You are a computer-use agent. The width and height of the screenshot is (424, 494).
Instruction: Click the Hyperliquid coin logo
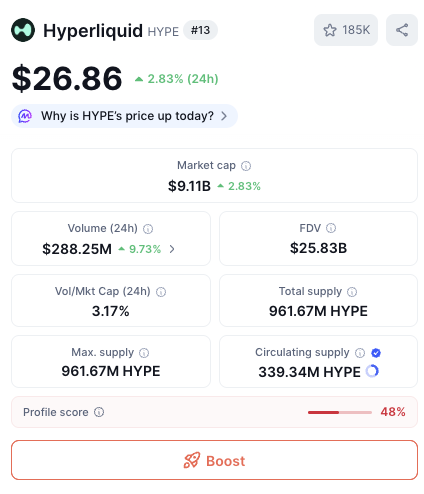click(x=23, y=30)
